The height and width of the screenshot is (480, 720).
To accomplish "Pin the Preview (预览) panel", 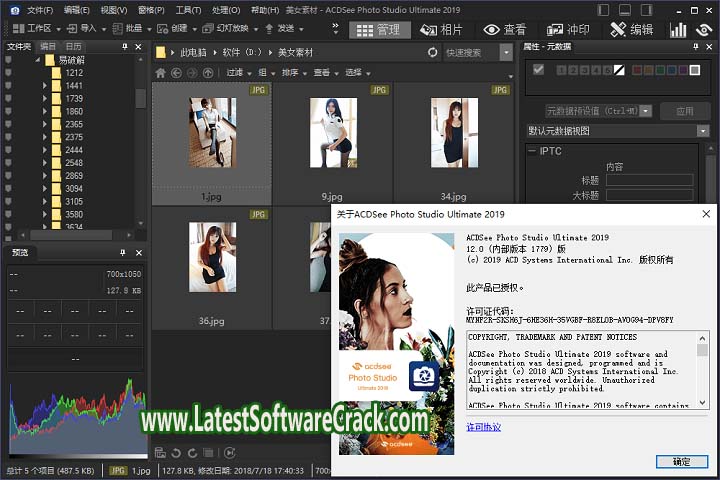I will point(123,252).
